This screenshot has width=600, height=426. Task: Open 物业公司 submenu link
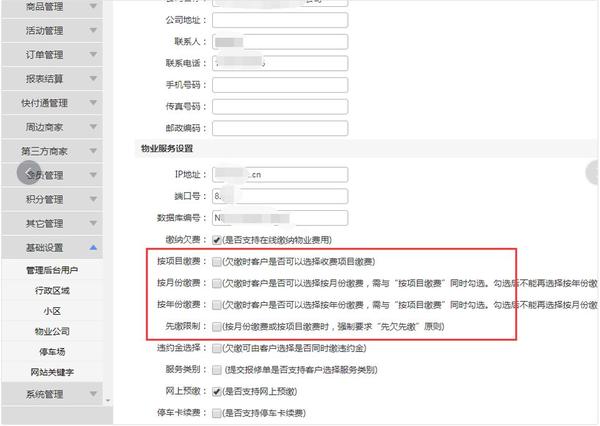(x=52, y=331)
